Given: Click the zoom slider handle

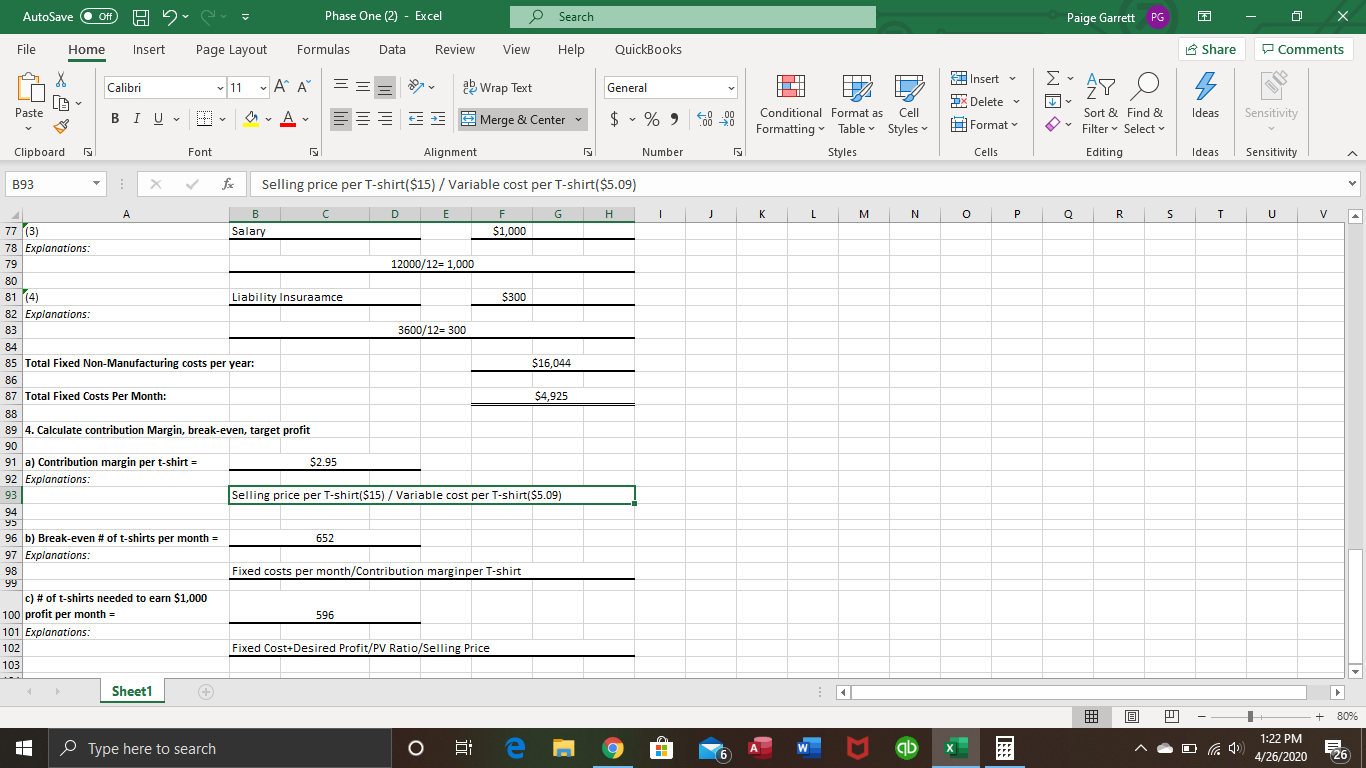Looking at the screenshot, I should (1250, 716).
